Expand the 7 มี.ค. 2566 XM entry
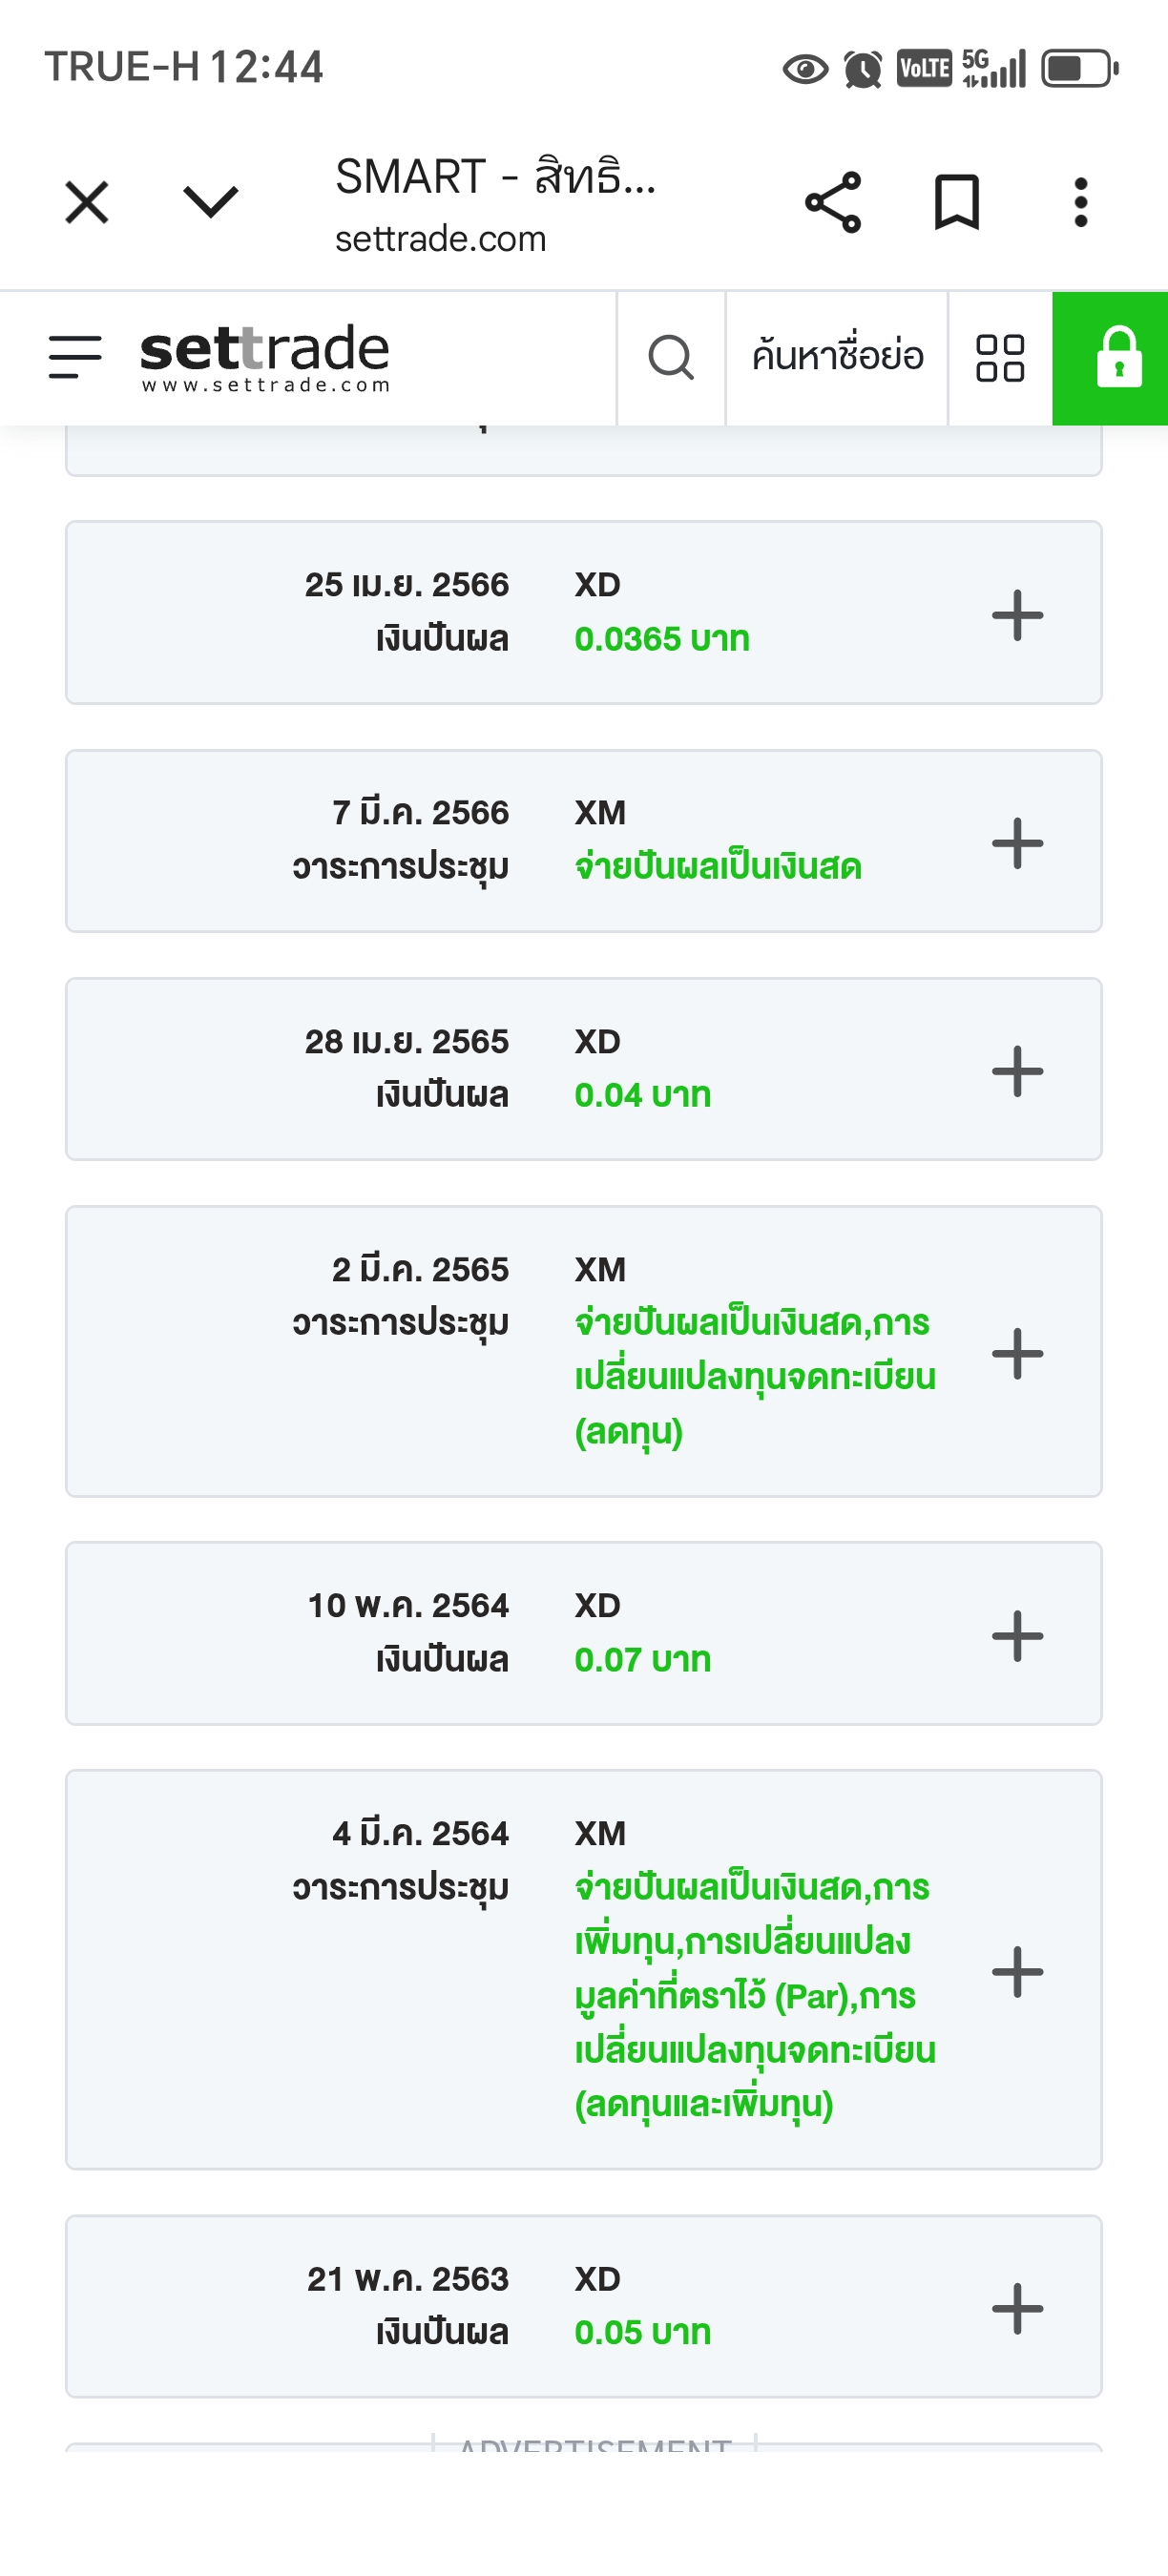Viewport: 1168px width, 2576px height. click(1017, 842)
